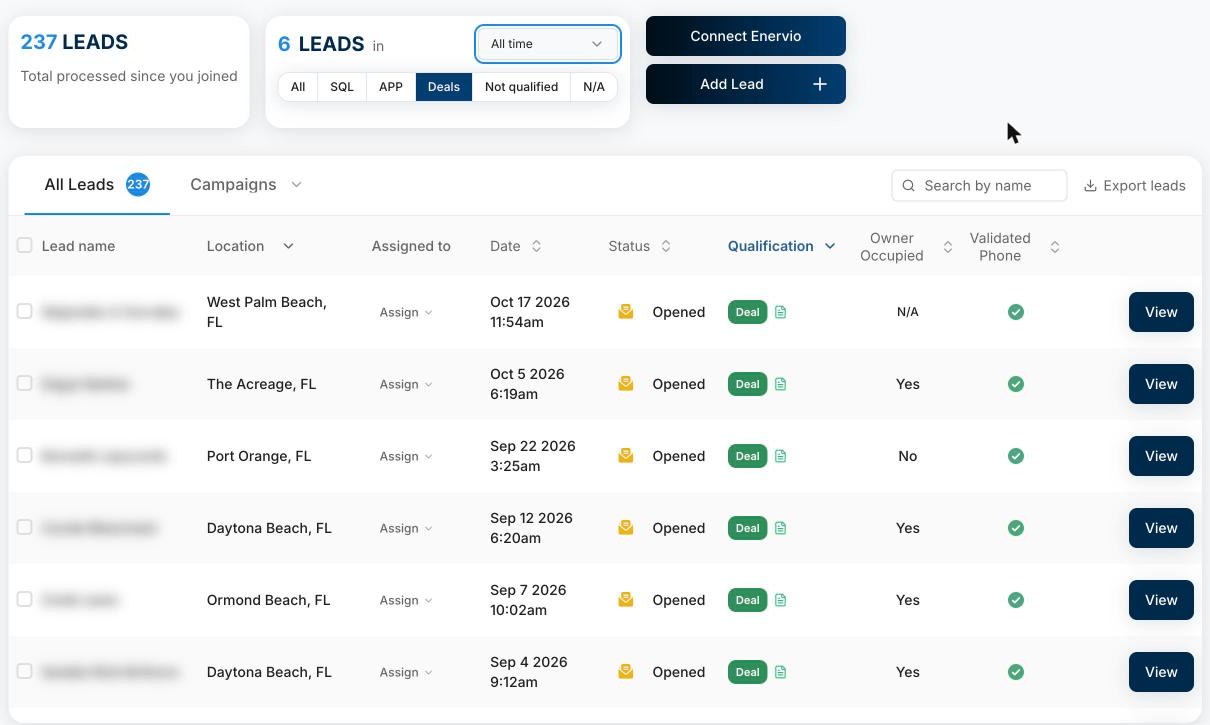Switch to the All Leads tab

97,185
